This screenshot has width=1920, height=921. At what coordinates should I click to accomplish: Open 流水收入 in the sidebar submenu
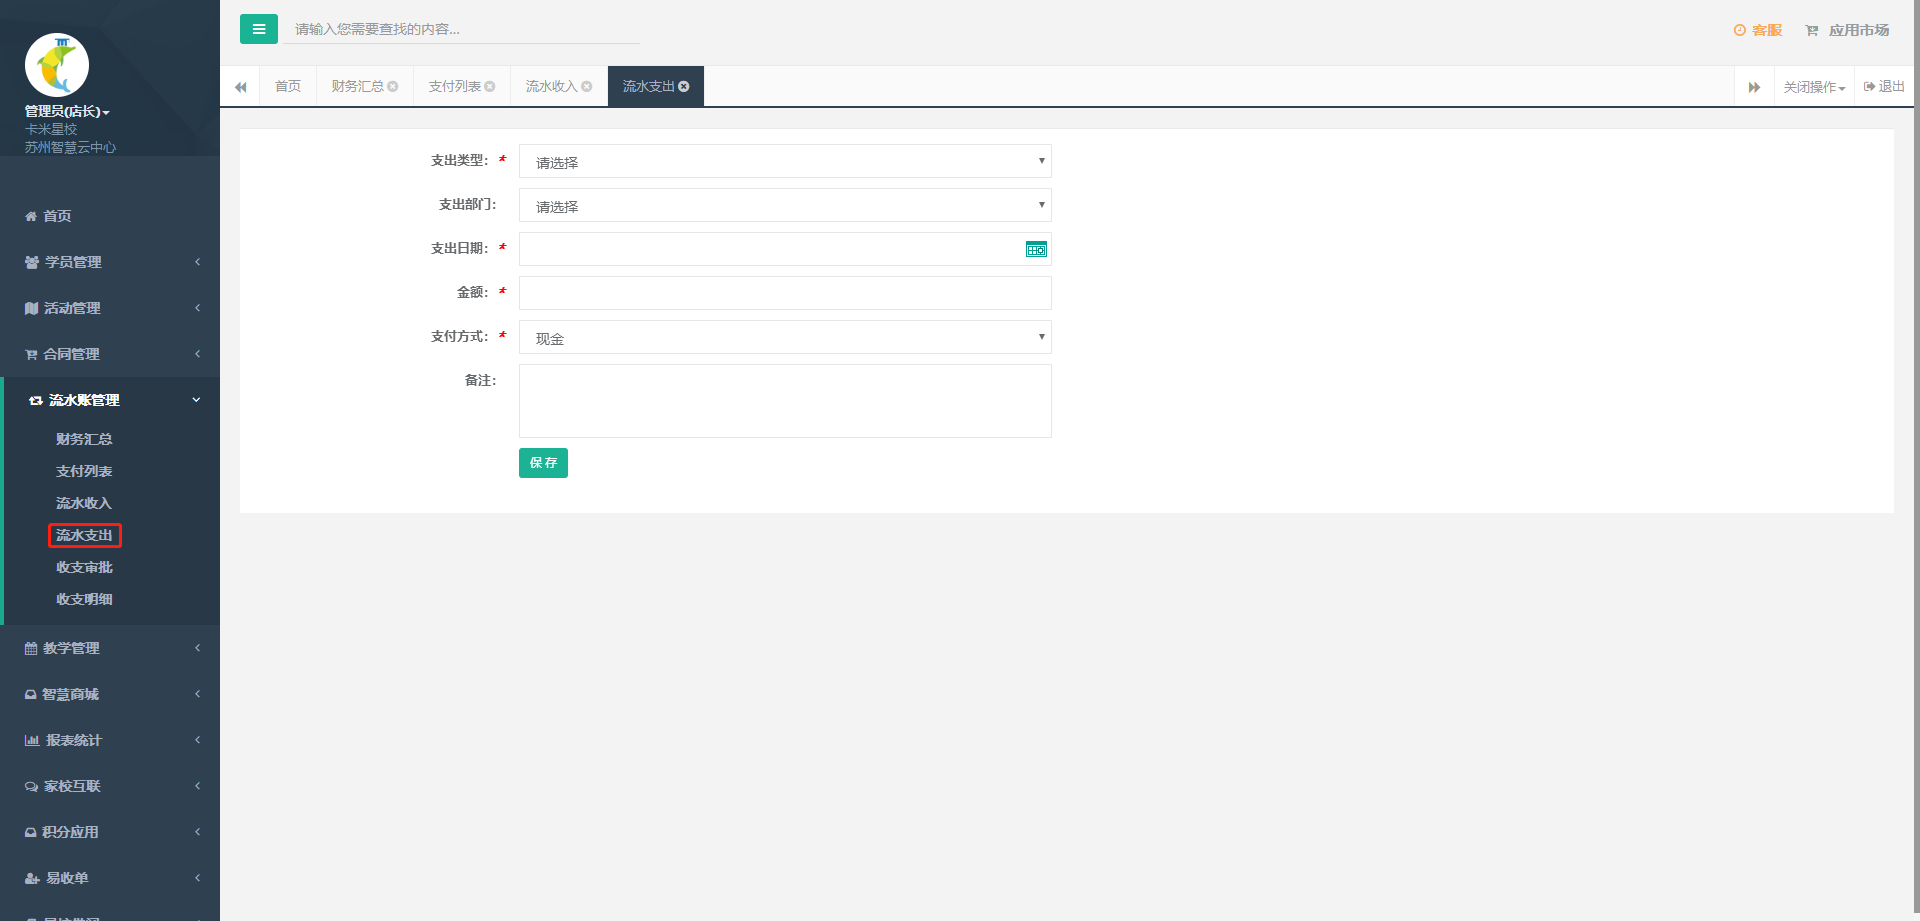click(x=84, y=503)
